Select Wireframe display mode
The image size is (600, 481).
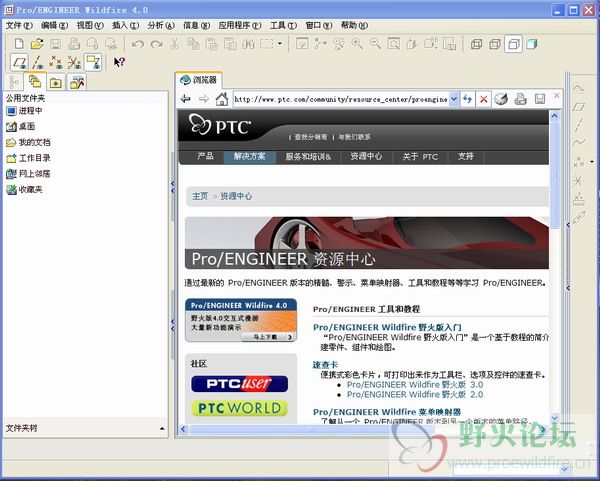[x=476, y=44]
